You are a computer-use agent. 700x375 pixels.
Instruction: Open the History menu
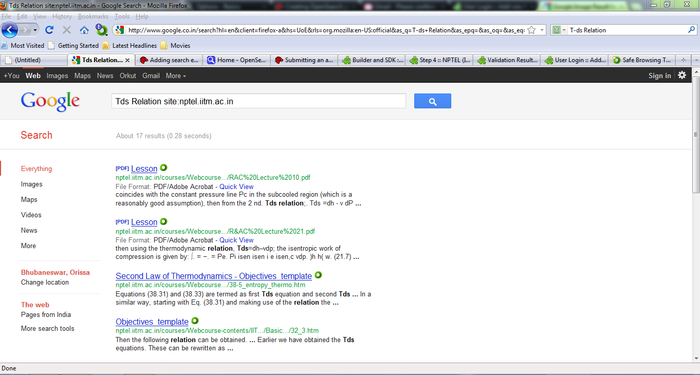[x=62, y=17]
